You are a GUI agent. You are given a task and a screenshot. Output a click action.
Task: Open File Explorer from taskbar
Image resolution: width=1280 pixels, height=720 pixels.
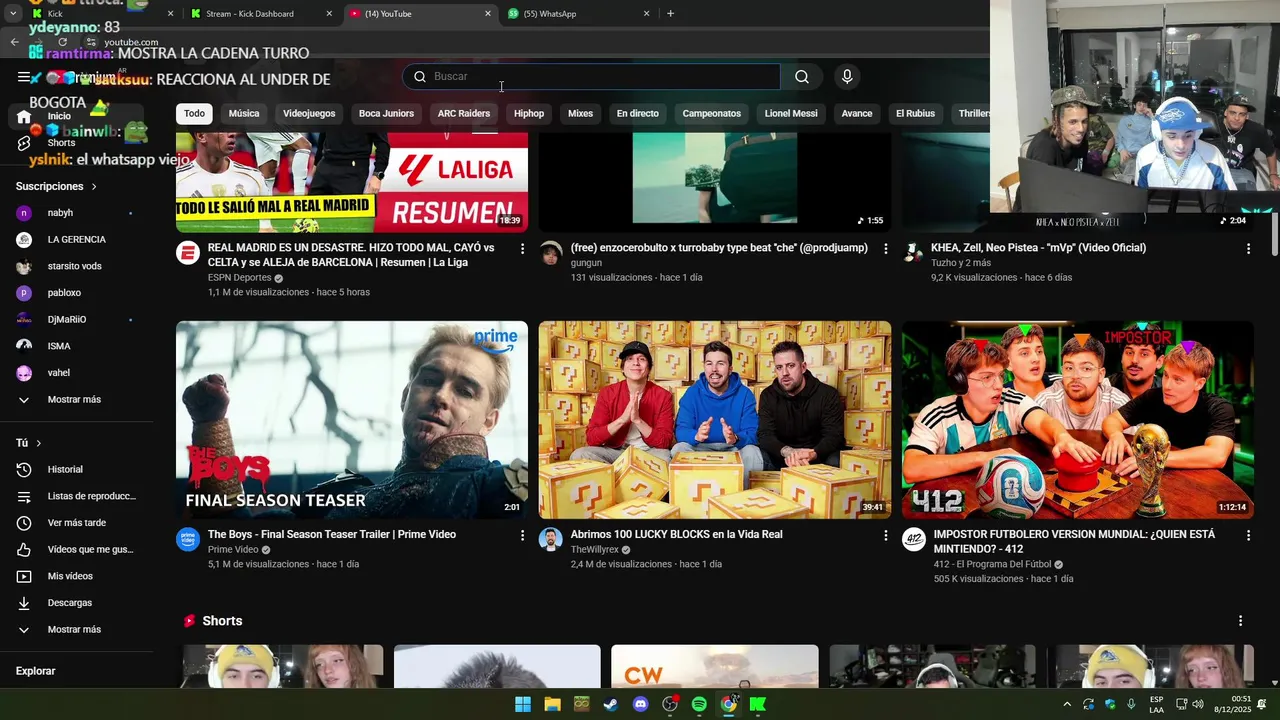tap(552, 704)
